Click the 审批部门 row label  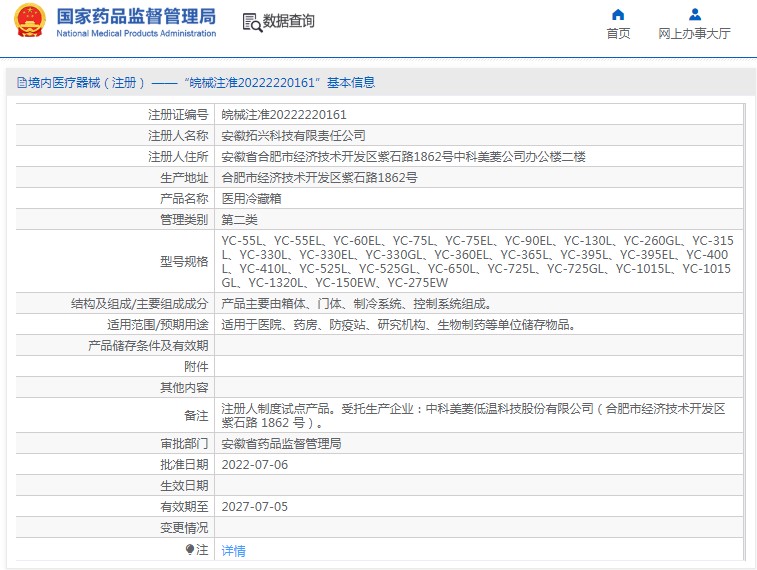(184, 444)
